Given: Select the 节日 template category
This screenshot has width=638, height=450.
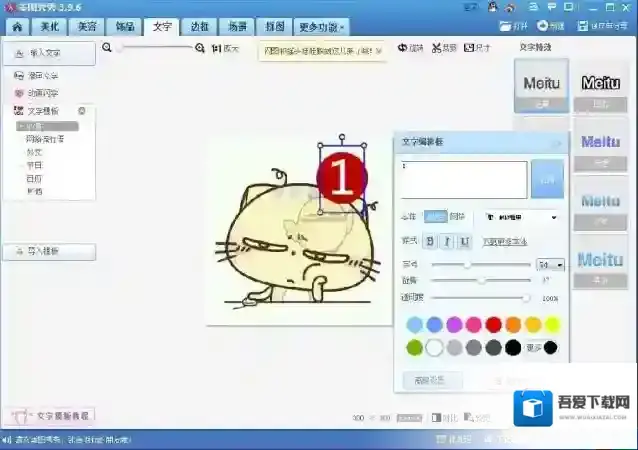Looking at the screenshot, I should [x=34, y=165].
